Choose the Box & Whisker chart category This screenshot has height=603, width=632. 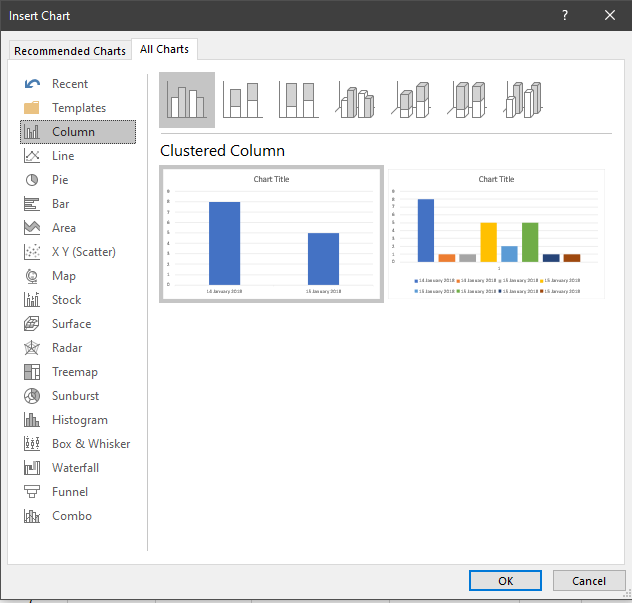(x=78, y=444)
